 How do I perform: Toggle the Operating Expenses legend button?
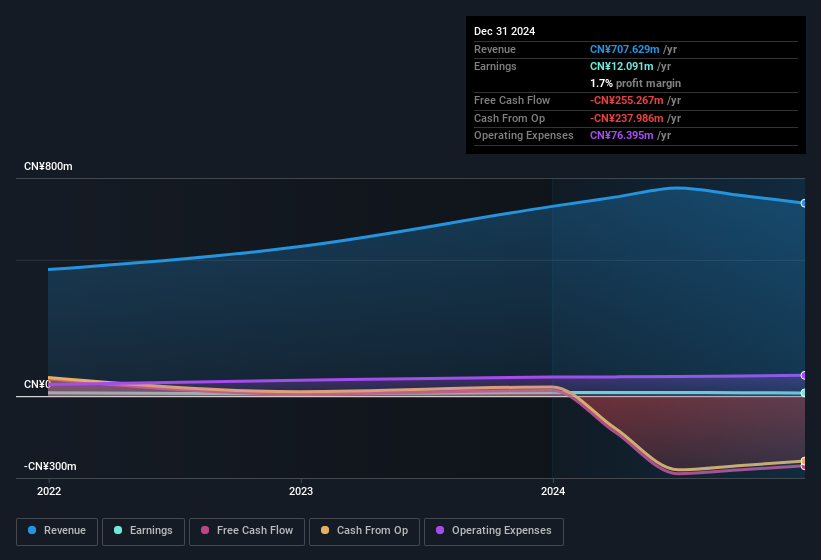[x=494, y=531]
